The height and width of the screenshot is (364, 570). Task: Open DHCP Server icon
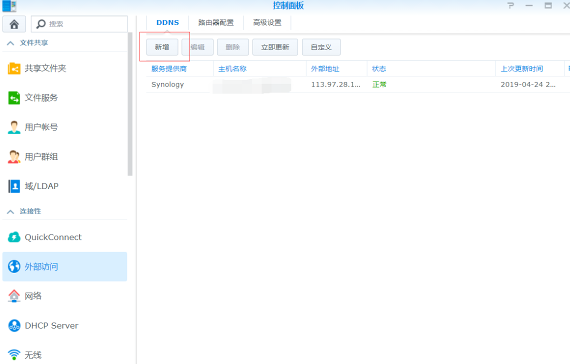coord(14,325)
